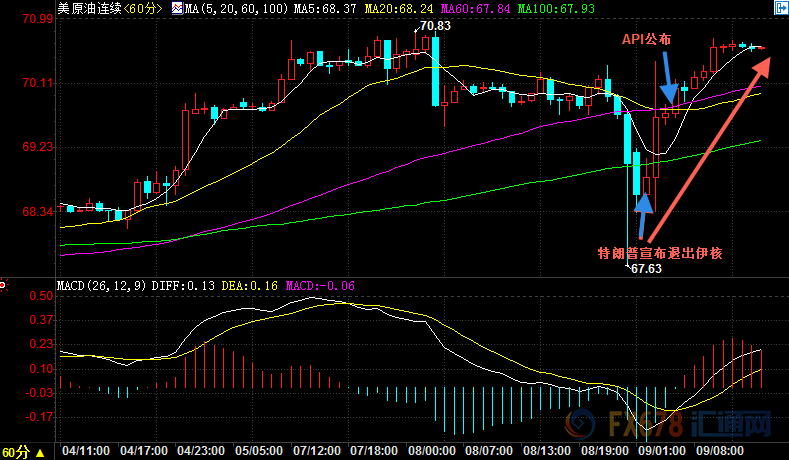Click the 04/17:00 time axis marker
The image size is (789, 460).
pyautogui.click(x=143, y=451)
